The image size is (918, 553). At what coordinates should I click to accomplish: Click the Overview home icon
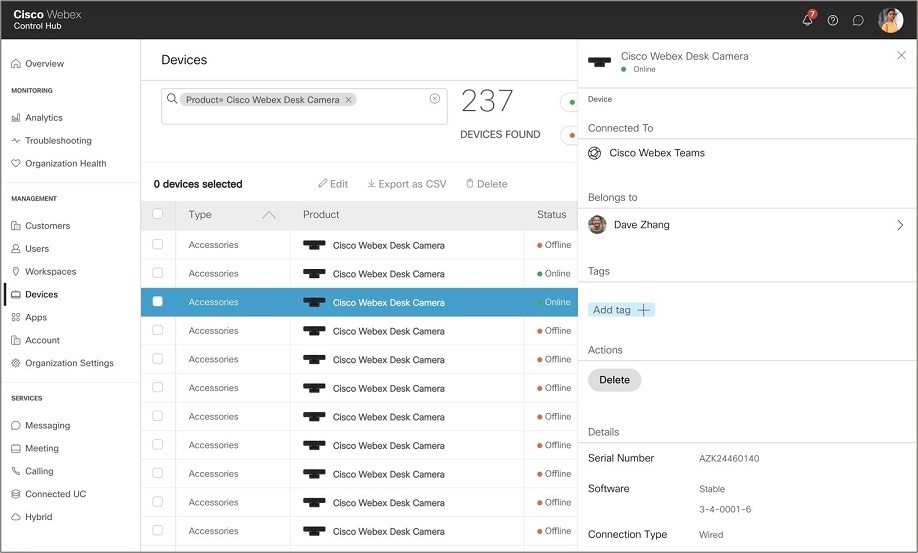(16, 63)
